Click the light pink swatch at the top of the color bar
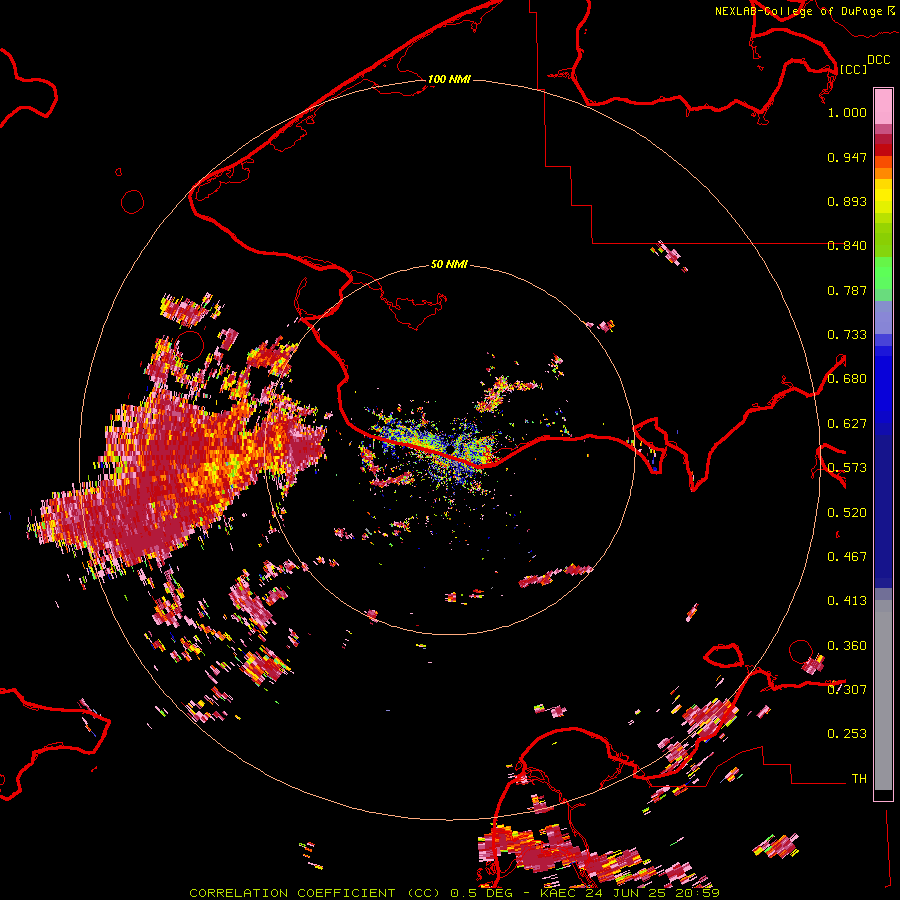 pyautogui.click(x=883, y=107)
